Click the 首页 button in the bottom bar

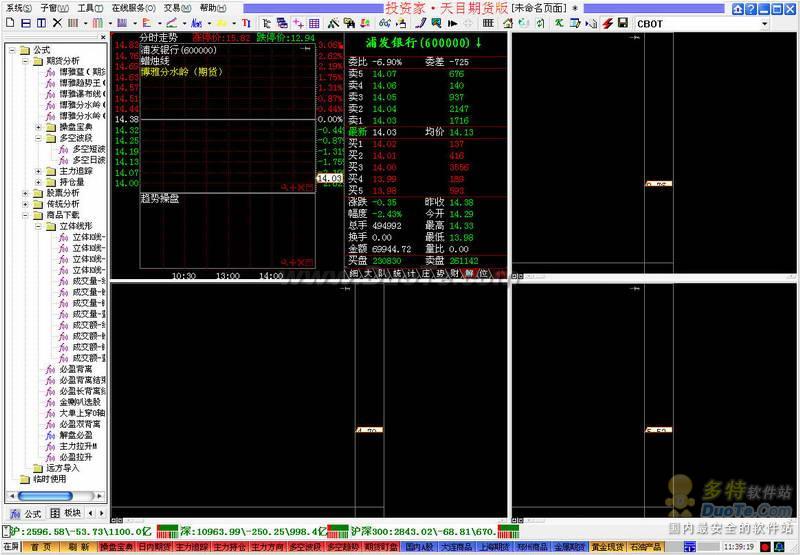click(x=41, y=547)
